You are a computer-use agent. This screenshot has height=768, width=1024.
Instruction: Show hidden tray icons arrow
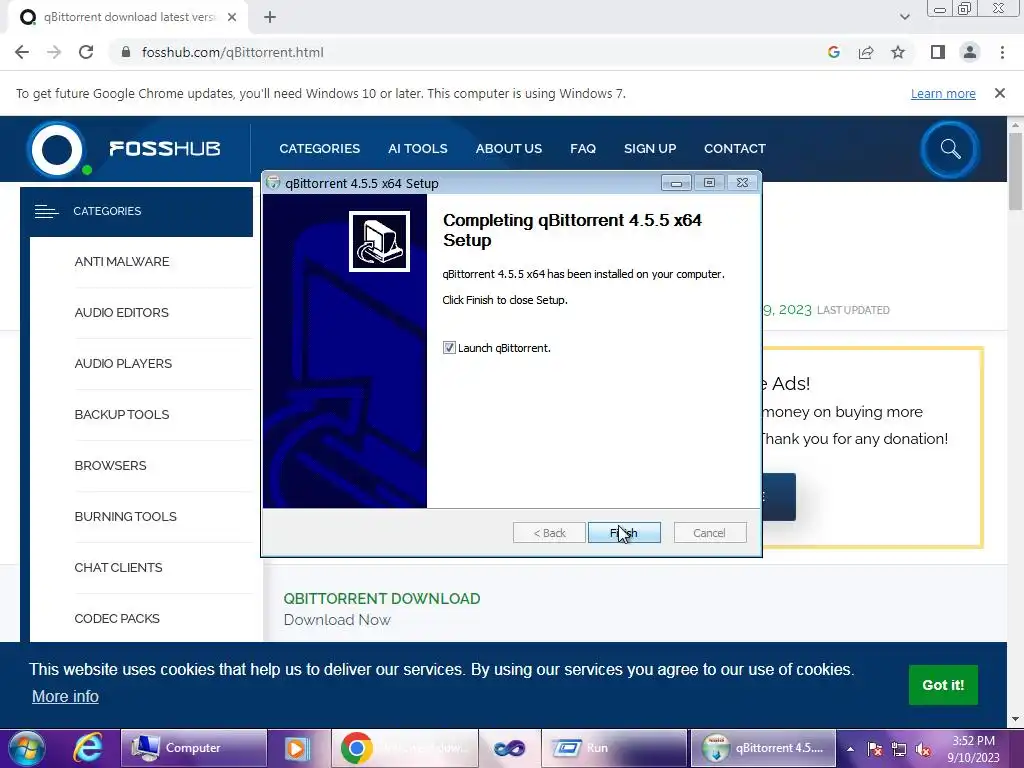point(850,749)
